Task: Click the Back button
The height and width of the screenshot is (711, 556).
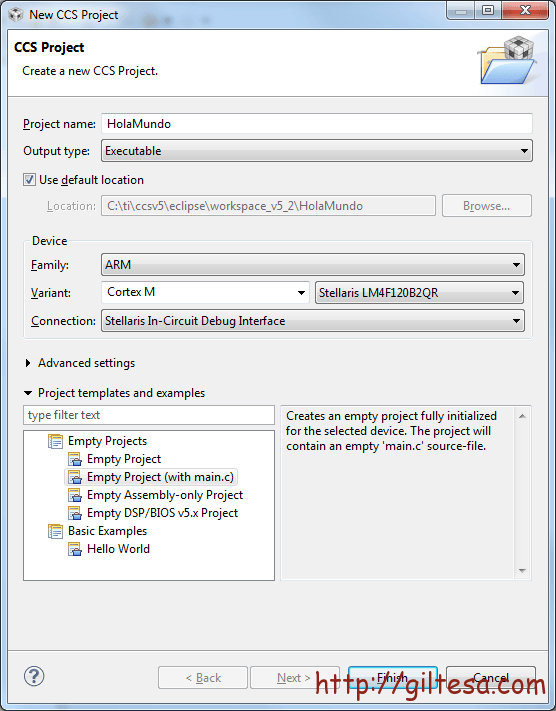Action: click(x=203, y=677)
